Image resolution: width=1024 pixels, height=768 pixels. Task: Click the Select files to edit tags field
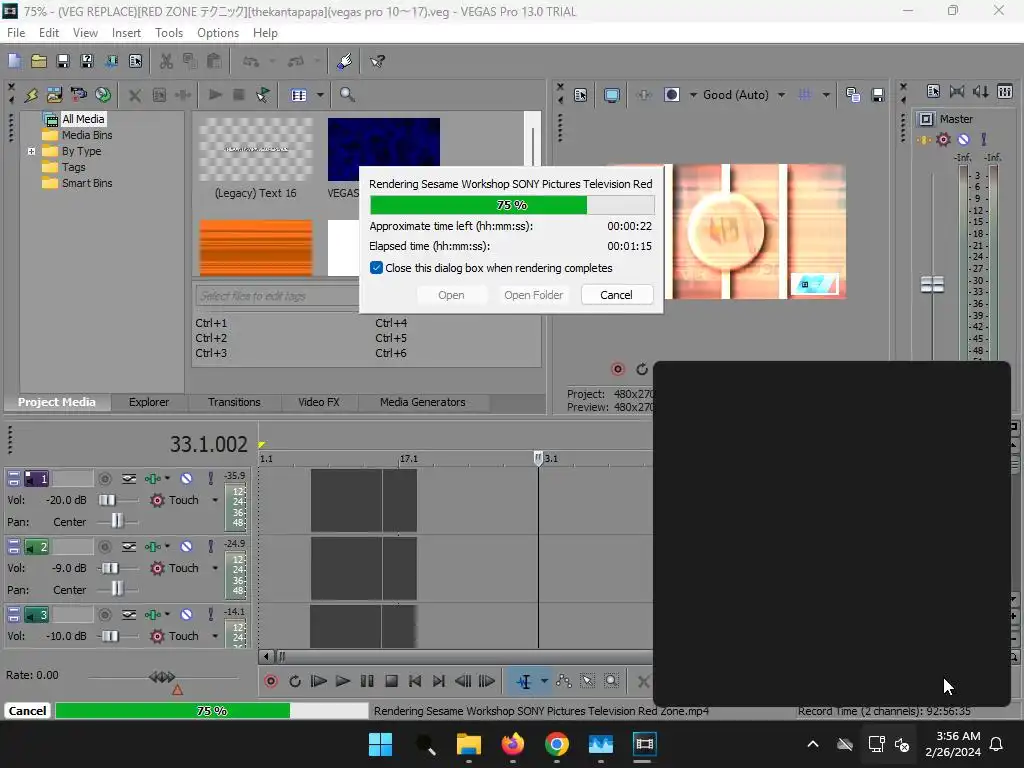point(277,296)
